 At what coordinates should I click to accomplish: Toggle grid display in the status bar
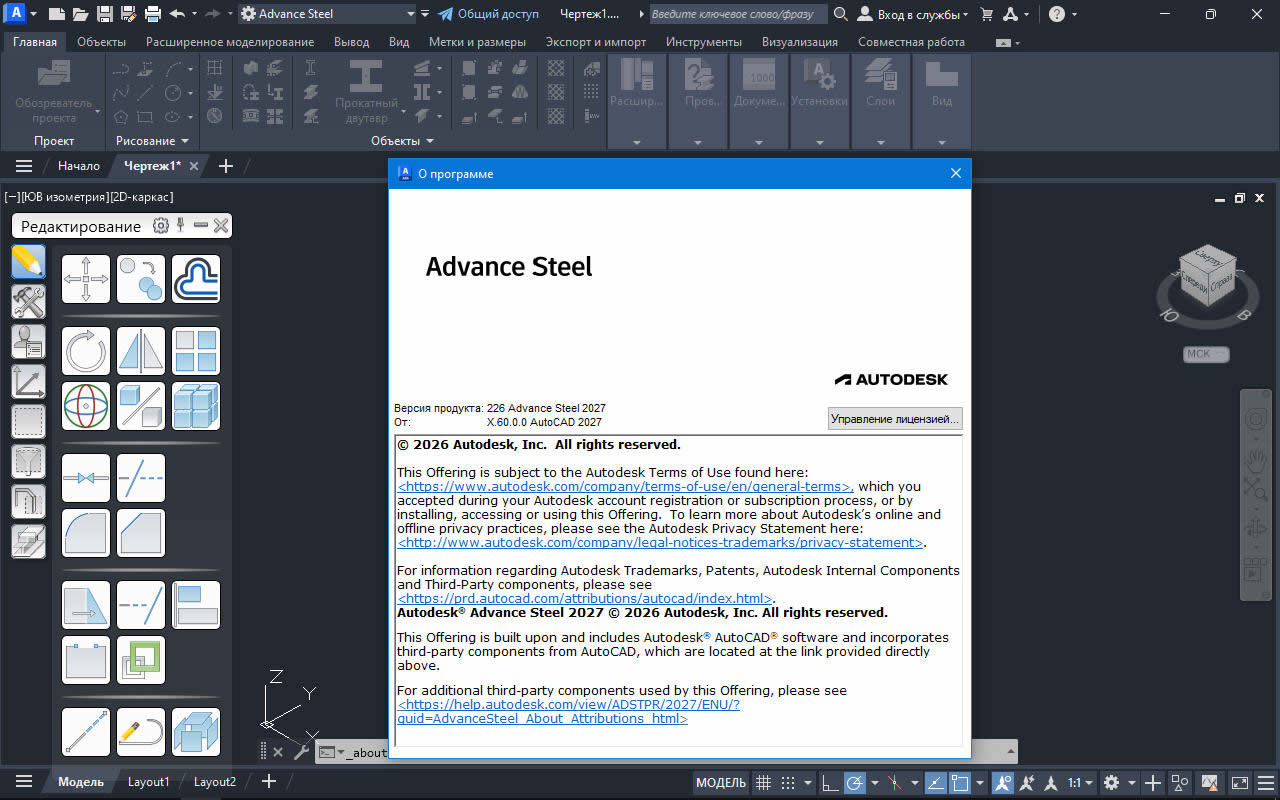(763, 782)
